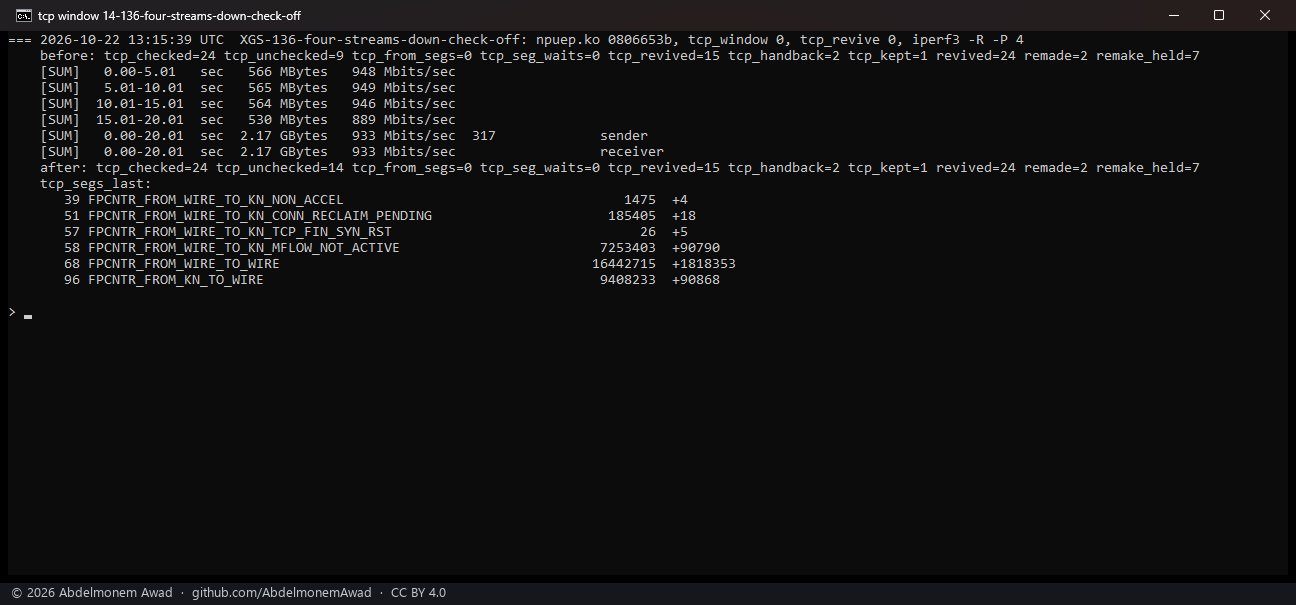This screenshot has width=1296, height=605.
Task: Click 'tcp_unchecked=14' in the after line
Action: point(280,168)
